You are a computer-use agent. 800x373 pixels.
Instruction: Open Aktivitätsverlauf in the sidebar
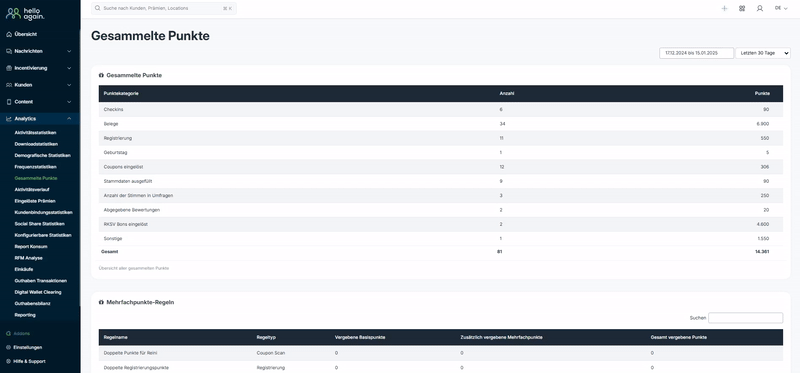point(32,189)
